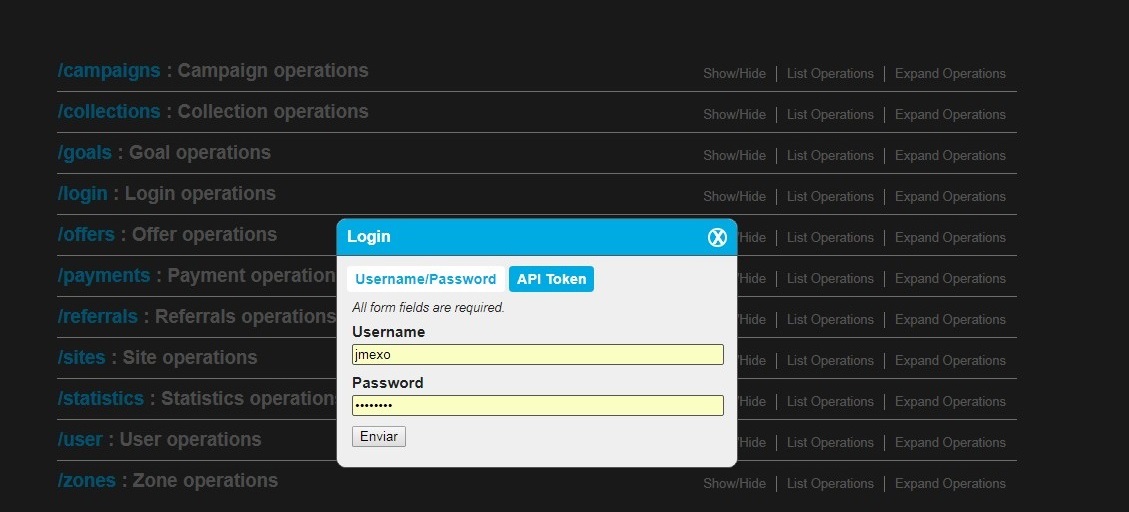
Task: Switch to the API Token tab
Action: click(x=551, y=279)
